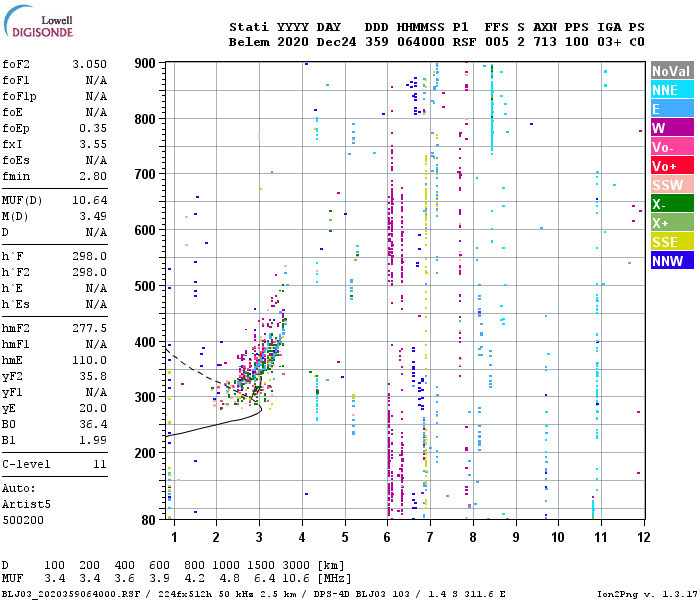The image size is (700, 600).
Task: Select the NoVal legend swatch
Action: click(x=672, y=71)
